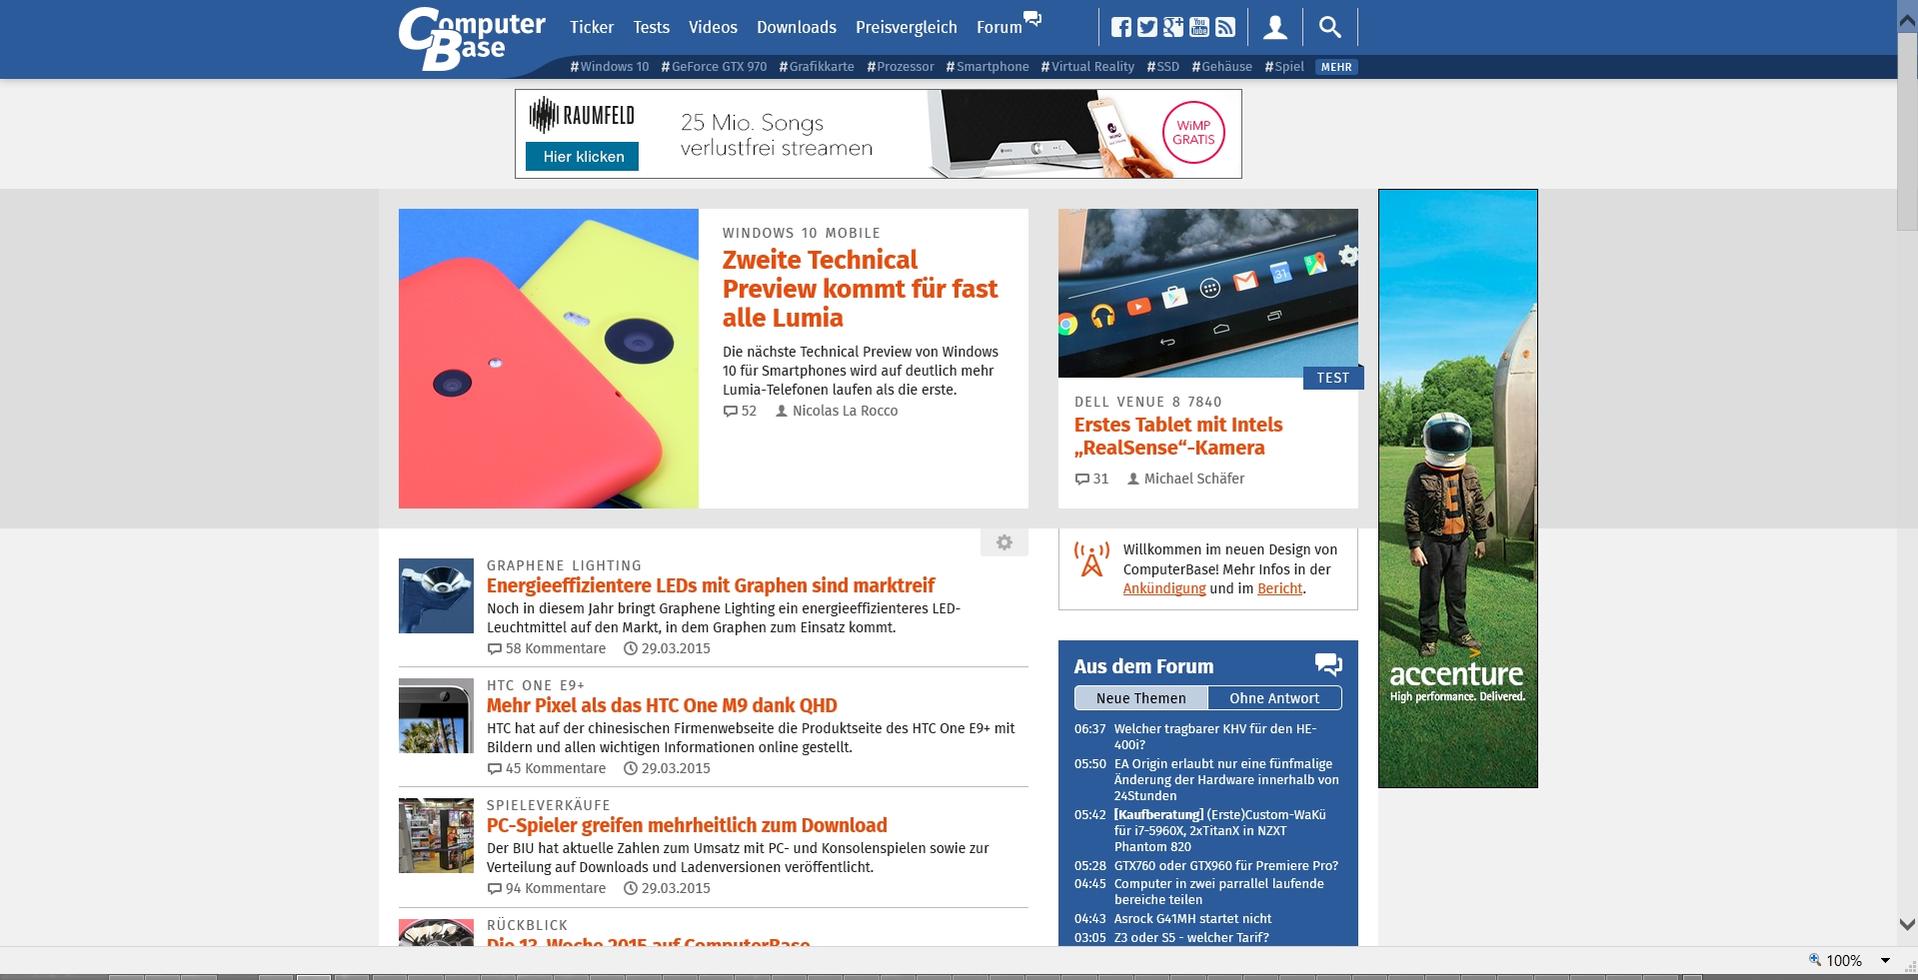Click the scrollbar up arrow
Viewport: 1918px width, 980px height.
pyautogui.click(x=1907, y=22)
